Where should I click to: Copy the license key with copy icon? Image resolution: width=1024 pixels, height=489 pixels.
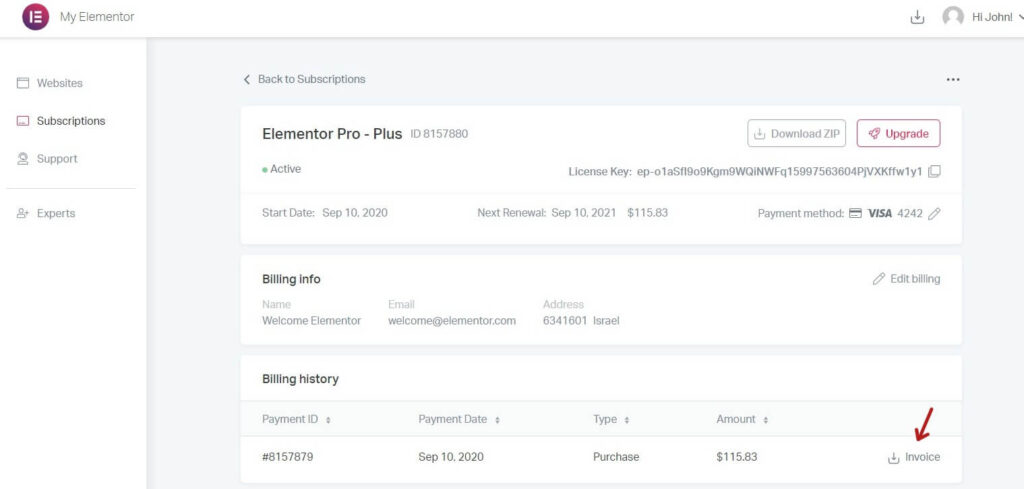[935, 172]
